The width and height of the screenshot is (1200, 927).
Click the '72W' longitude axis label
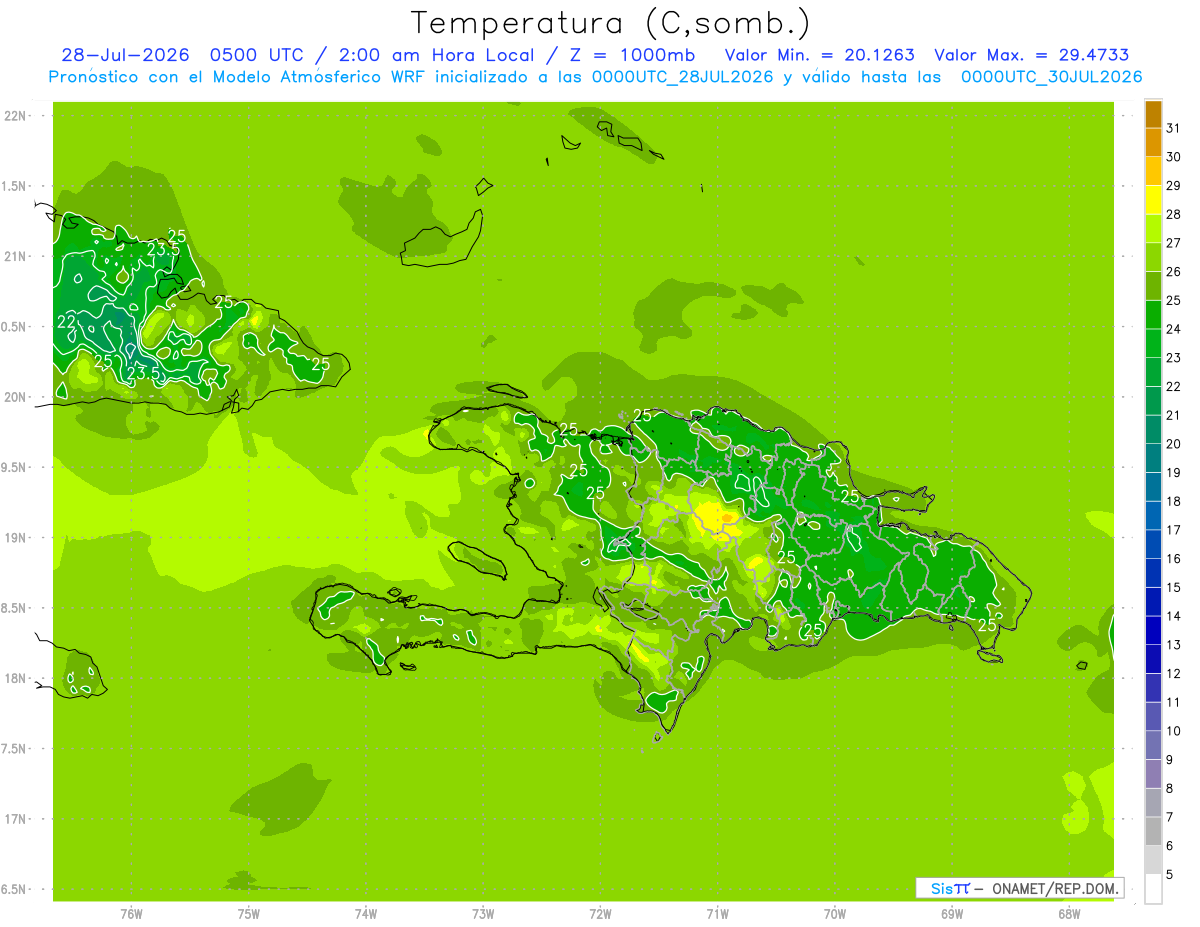[x=600, y=913]
